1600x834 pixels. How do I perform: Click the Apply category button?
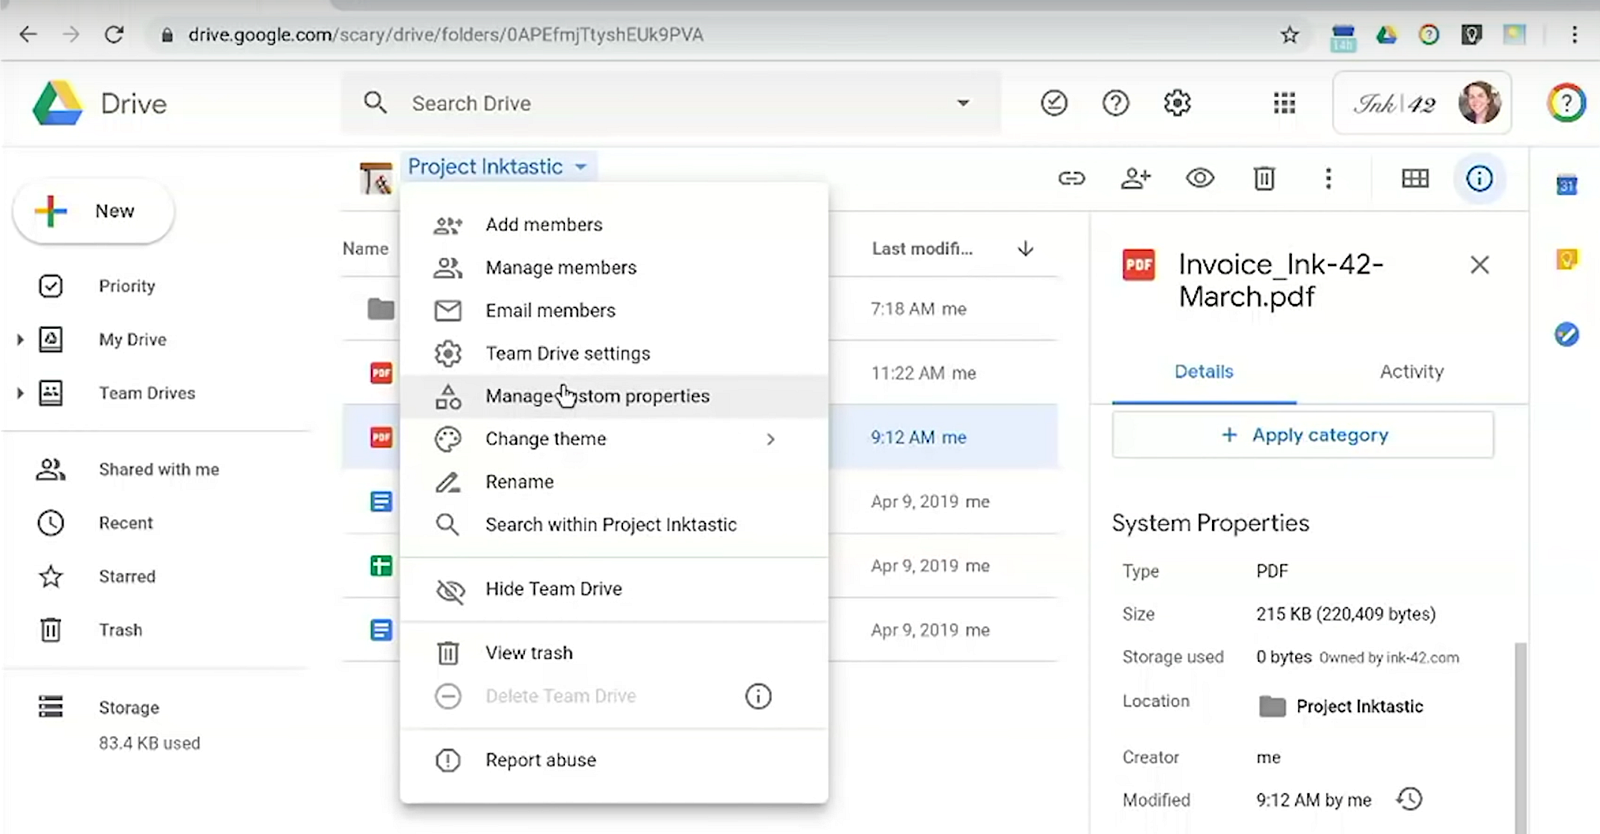1303,435
